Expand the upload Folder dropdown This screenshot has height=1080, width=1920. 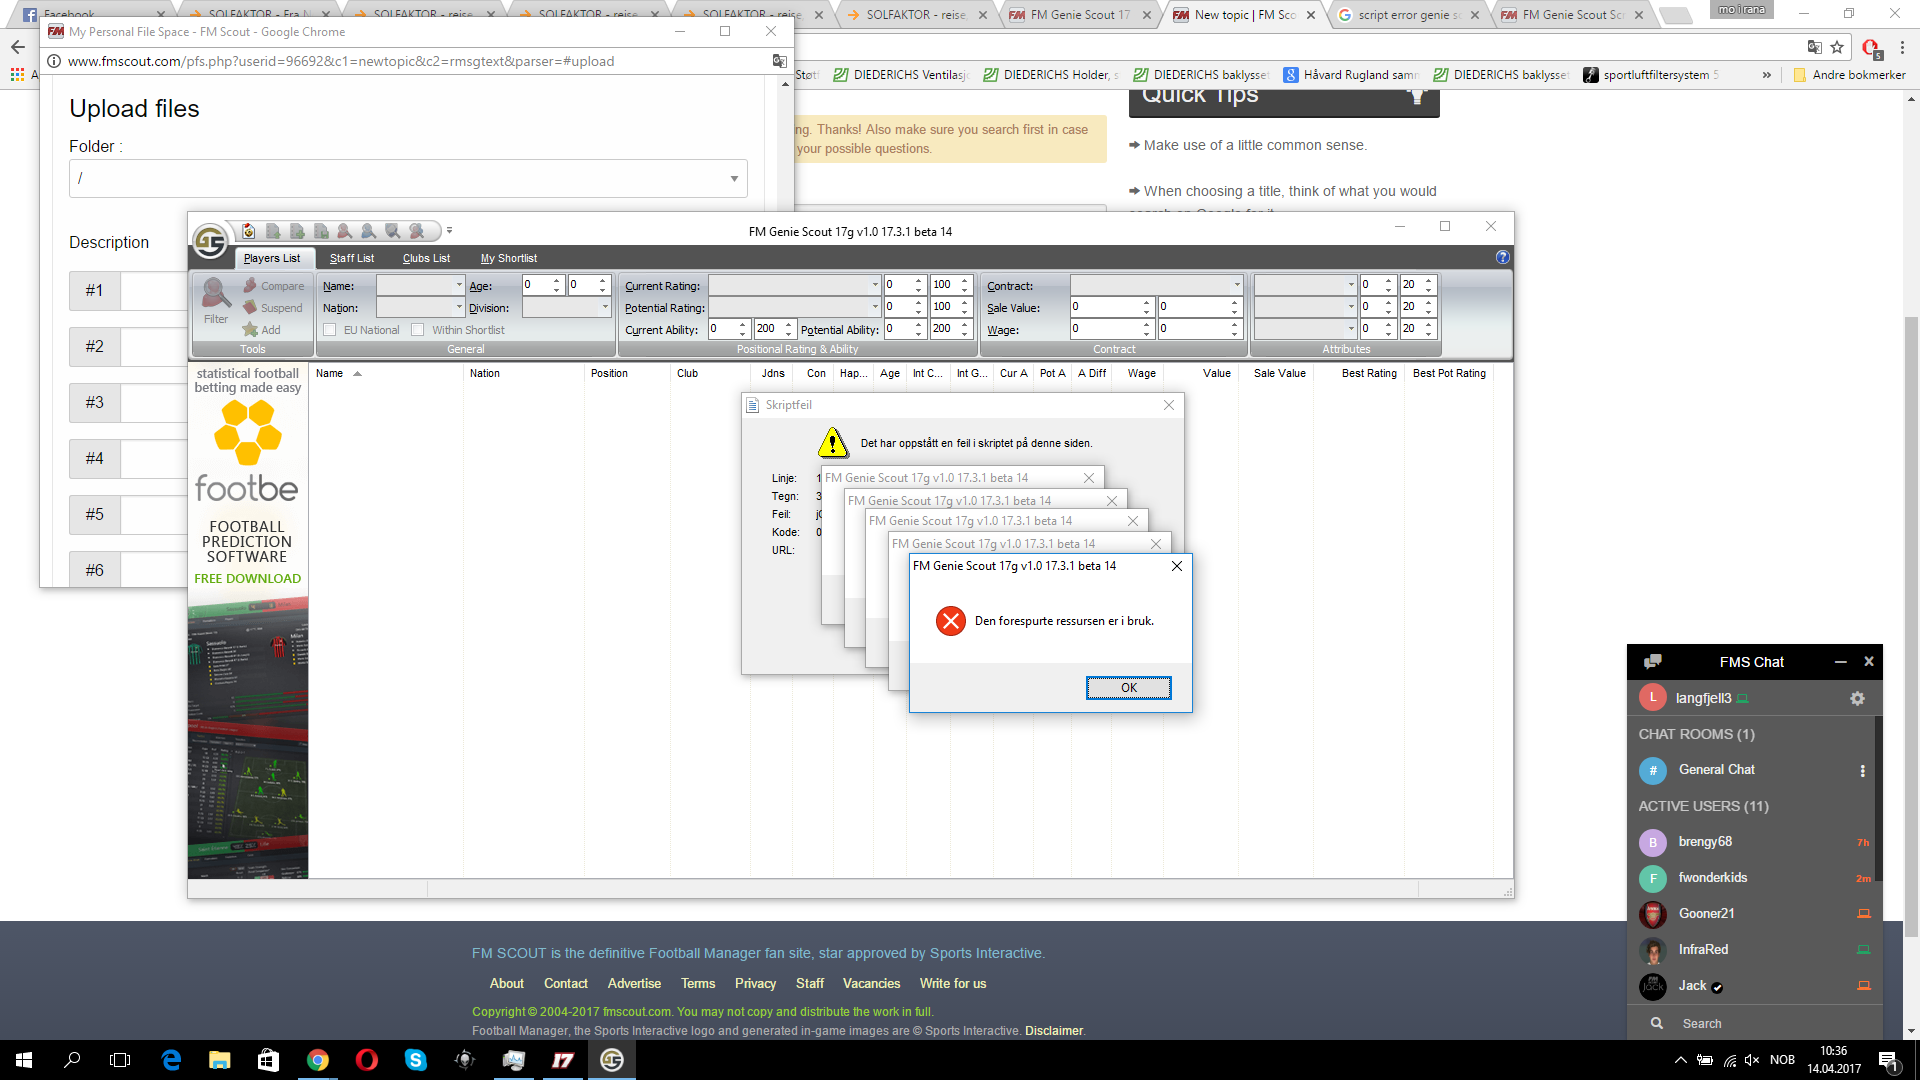tap(734, 179)
